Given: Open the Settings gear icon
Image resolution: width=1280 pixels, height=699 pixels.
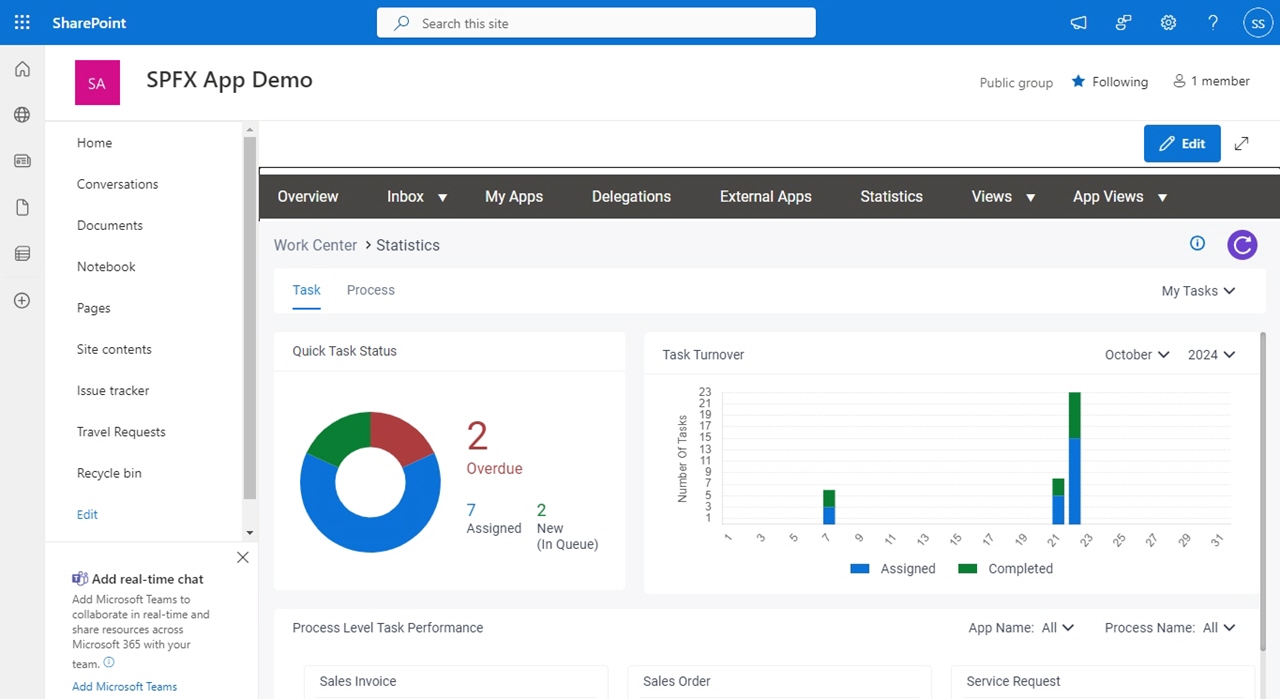Looking at the screenshot, I should pyautogui.click(x=1168, y=23).
